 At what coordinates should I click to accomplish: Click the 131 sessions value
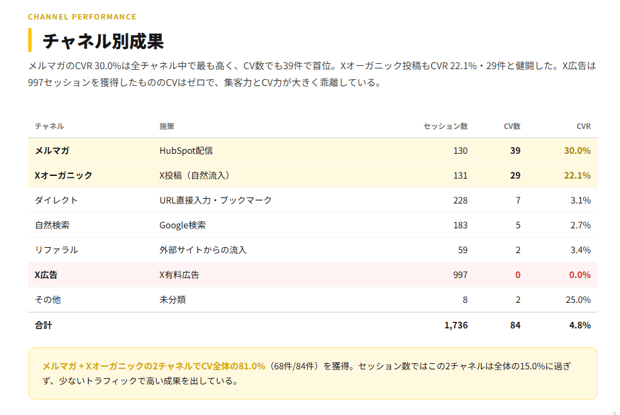pyautogui.click(x=460, y=175)
